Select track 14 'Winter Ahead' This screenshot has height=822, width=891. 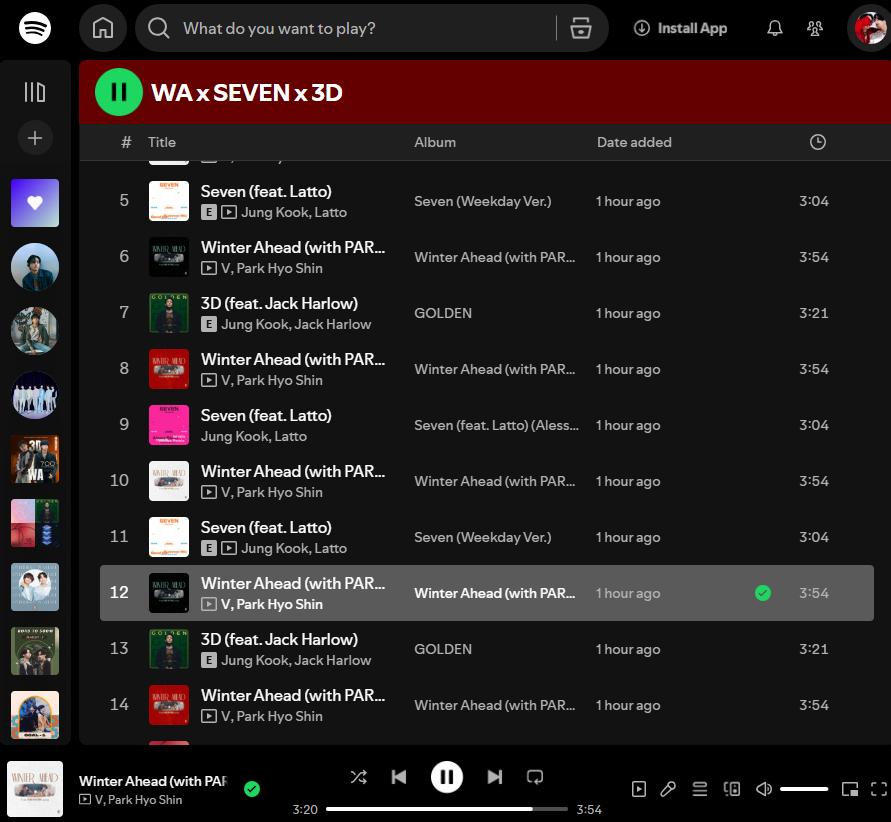[486, 704]
